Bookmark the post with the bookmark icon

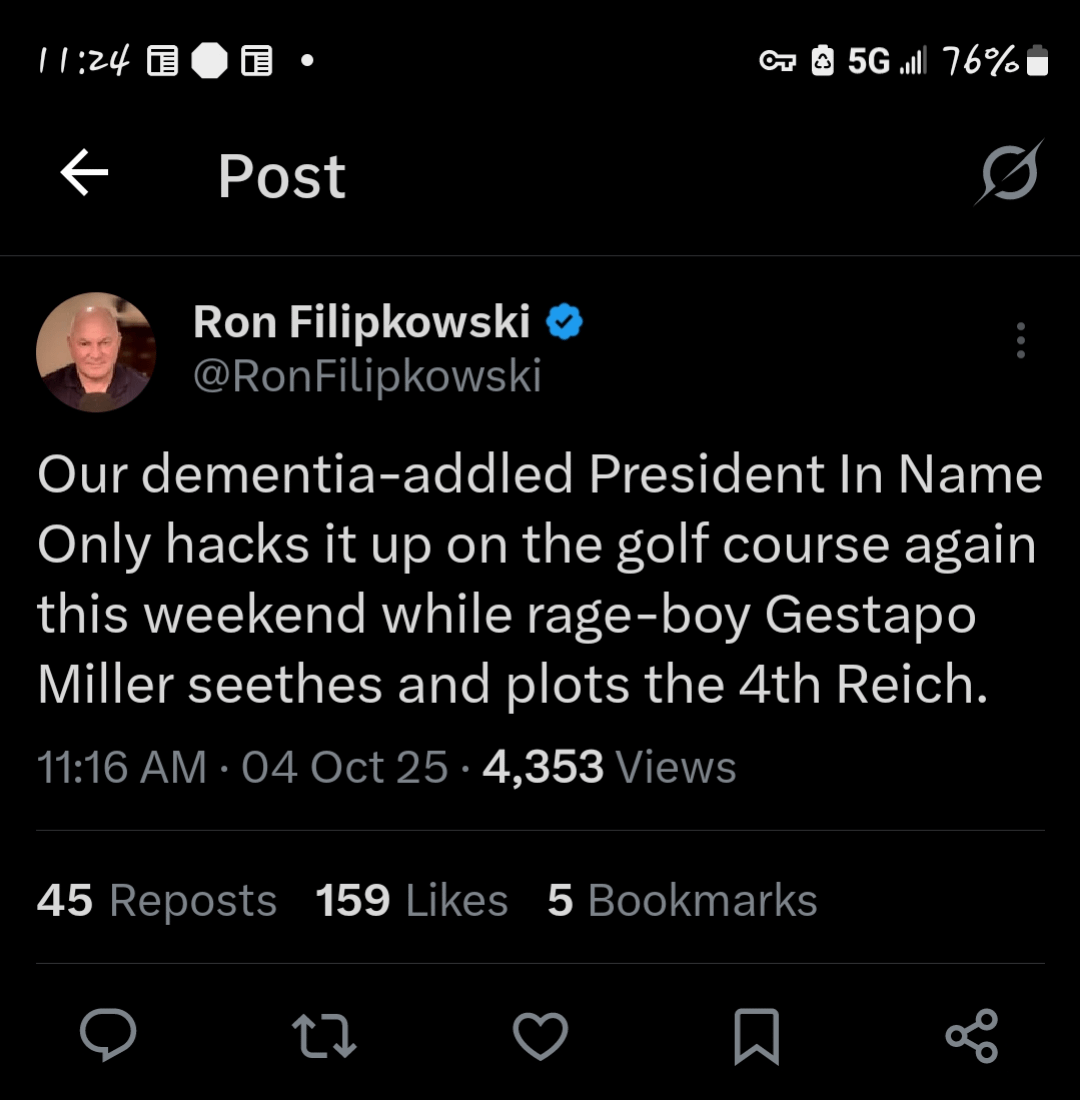click(x=756, y=1036)
